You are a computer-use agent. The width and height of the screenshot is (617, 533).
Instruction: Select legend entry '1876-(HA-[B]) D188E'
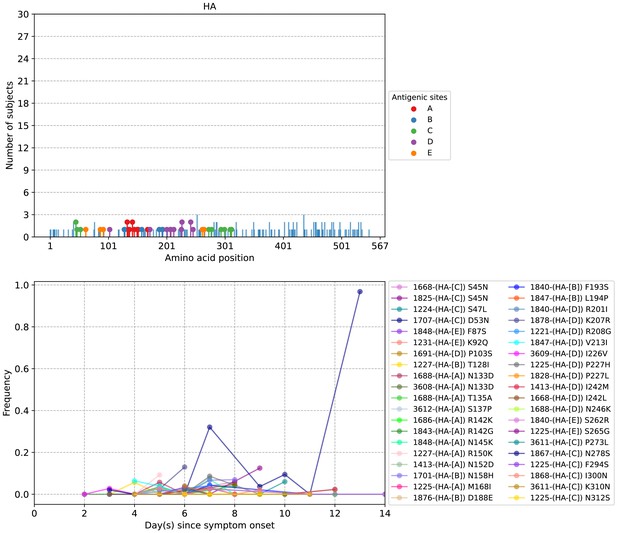442,498
